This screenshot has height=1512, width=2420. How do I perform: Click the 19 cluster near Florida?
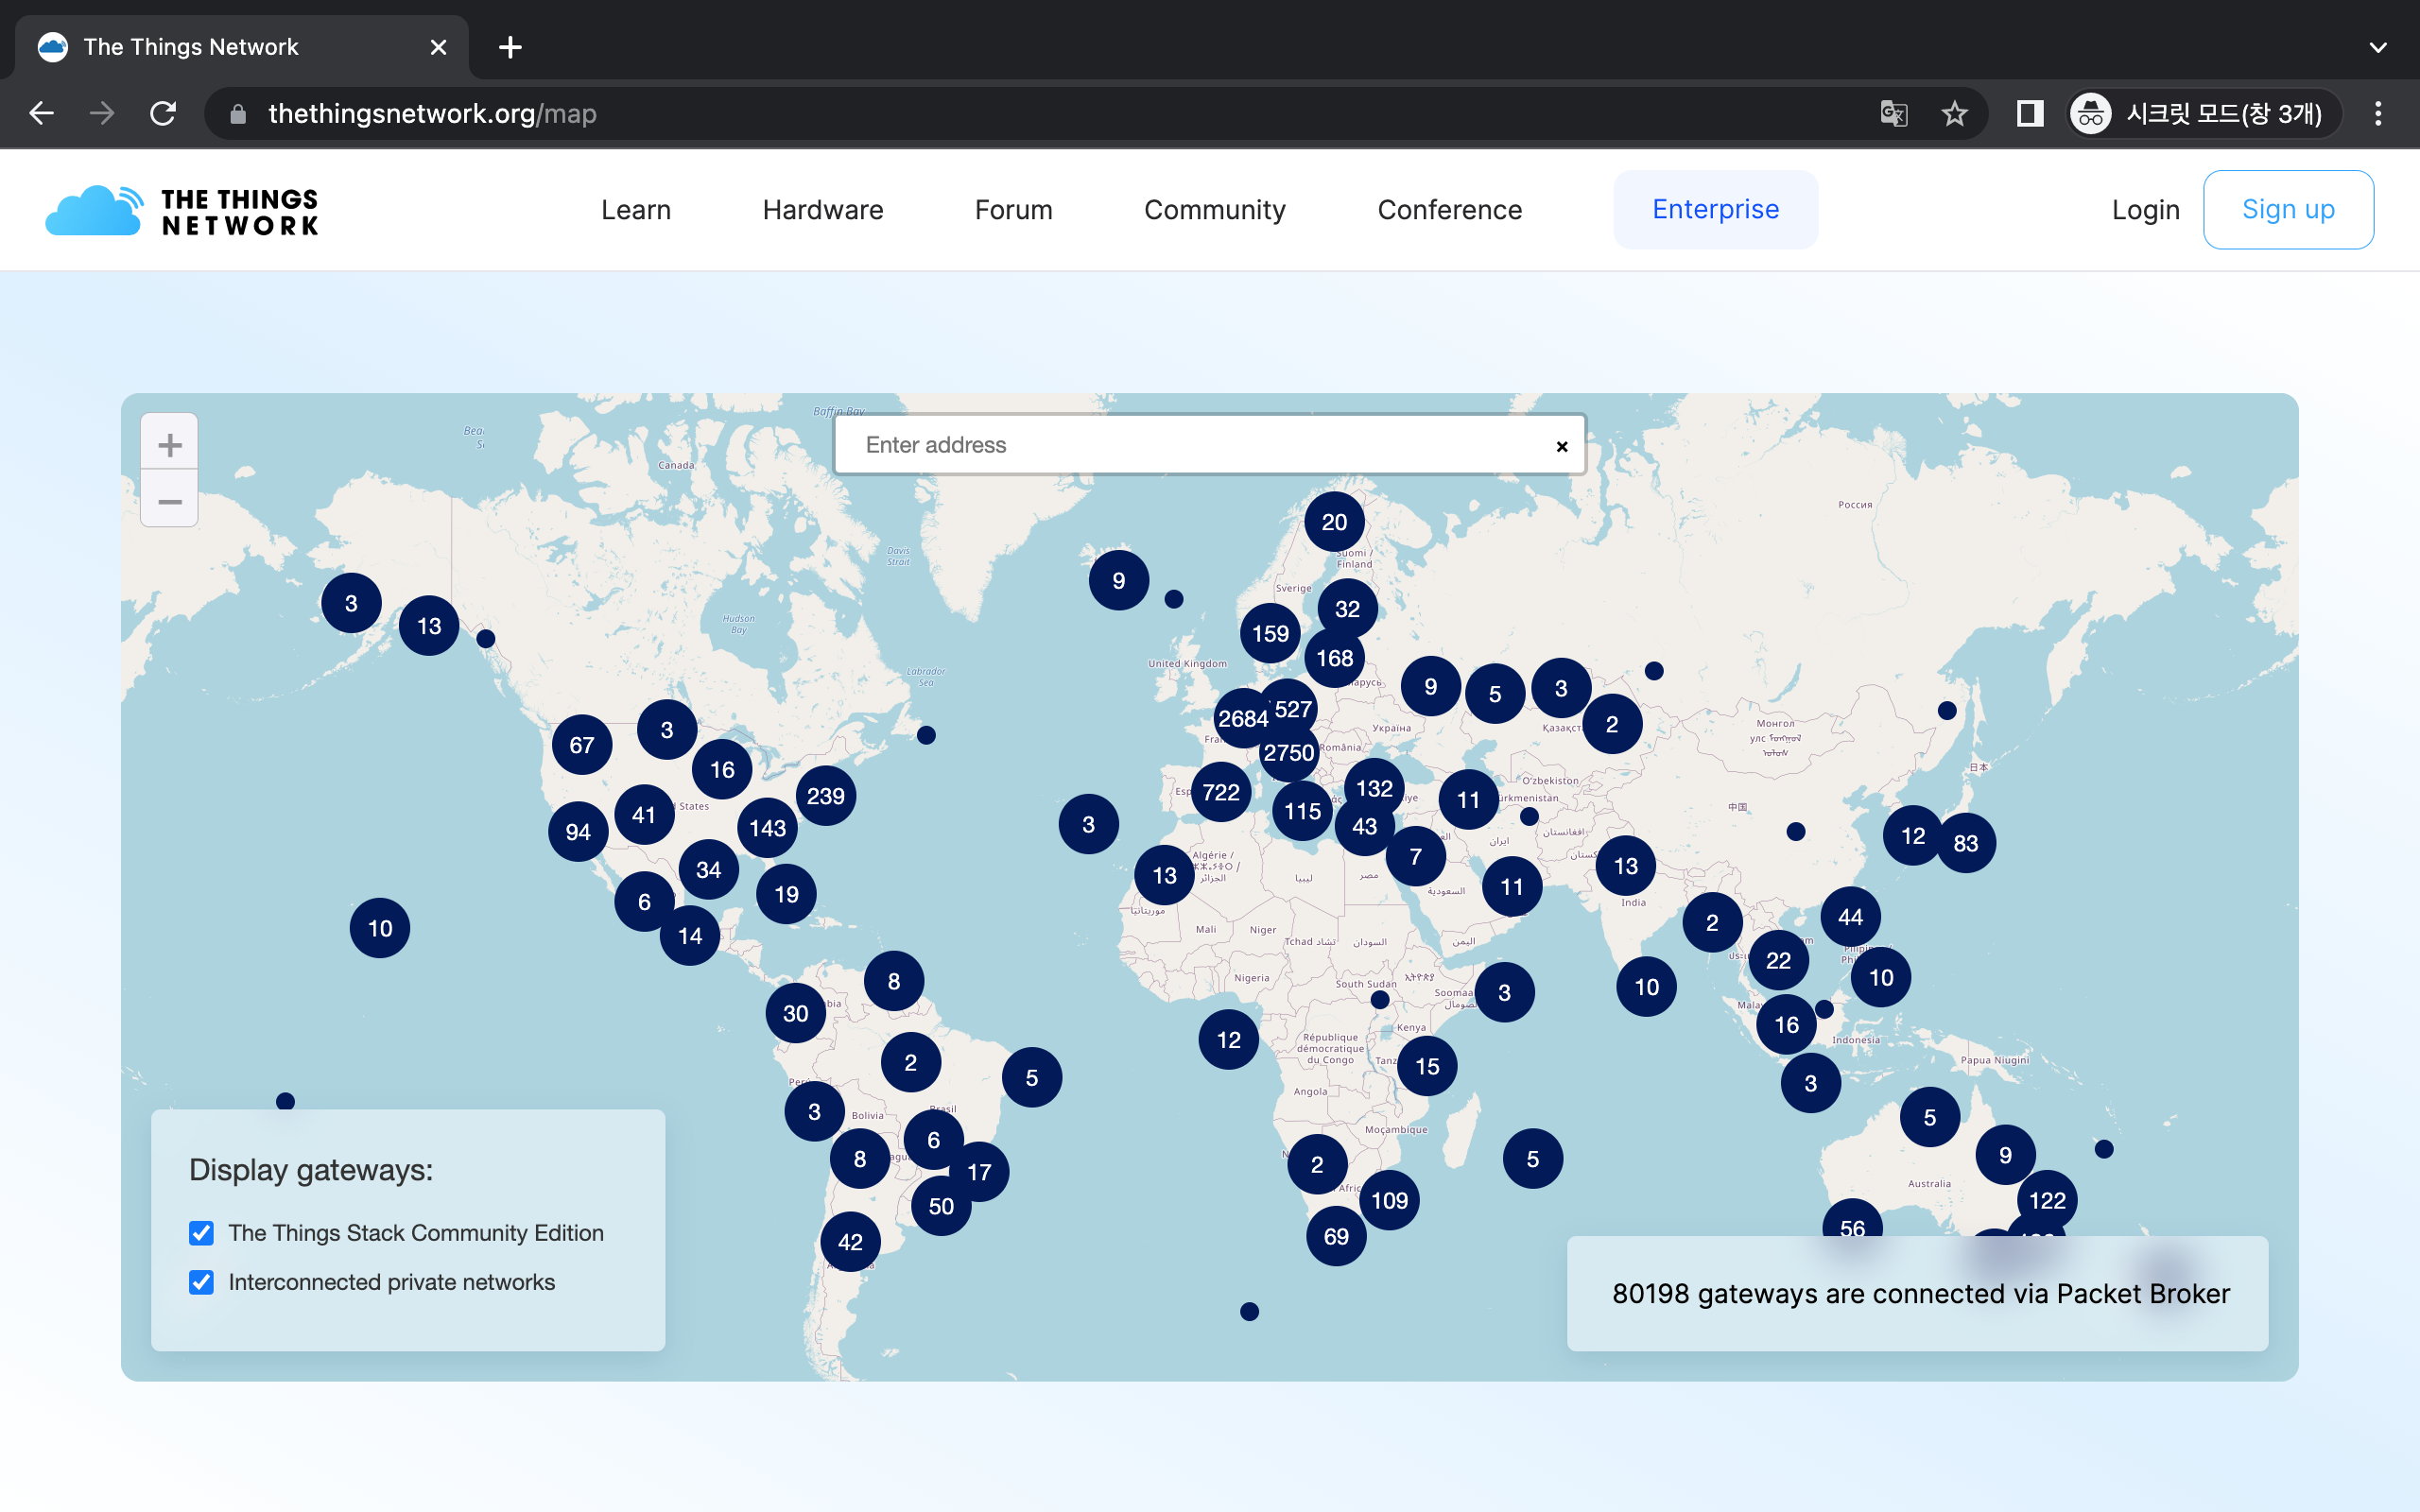tap(786, 894)
